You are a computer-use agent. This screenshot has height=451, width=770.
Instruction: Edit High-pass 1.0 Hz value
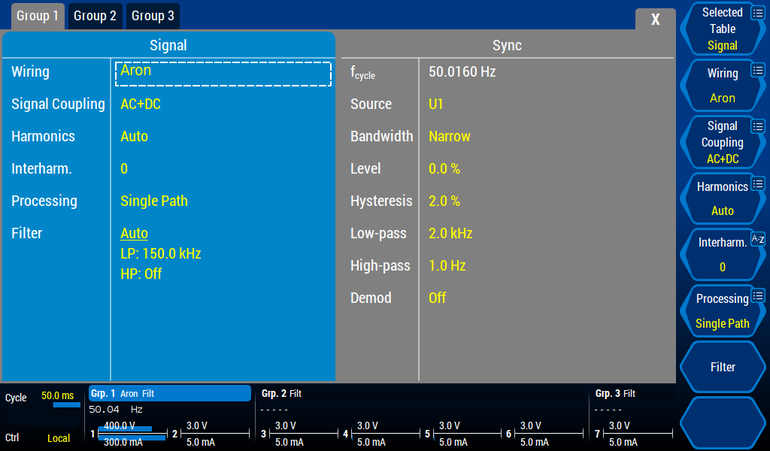(447, 265)
